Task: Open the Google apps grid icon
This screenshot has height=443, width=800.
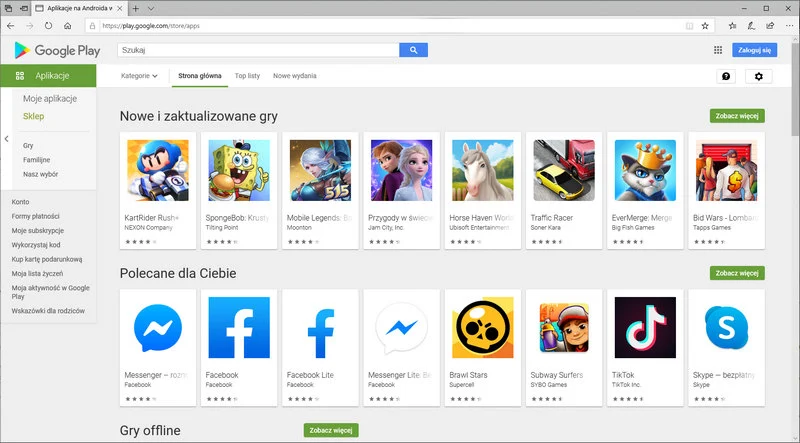Action: coord(718,49)
